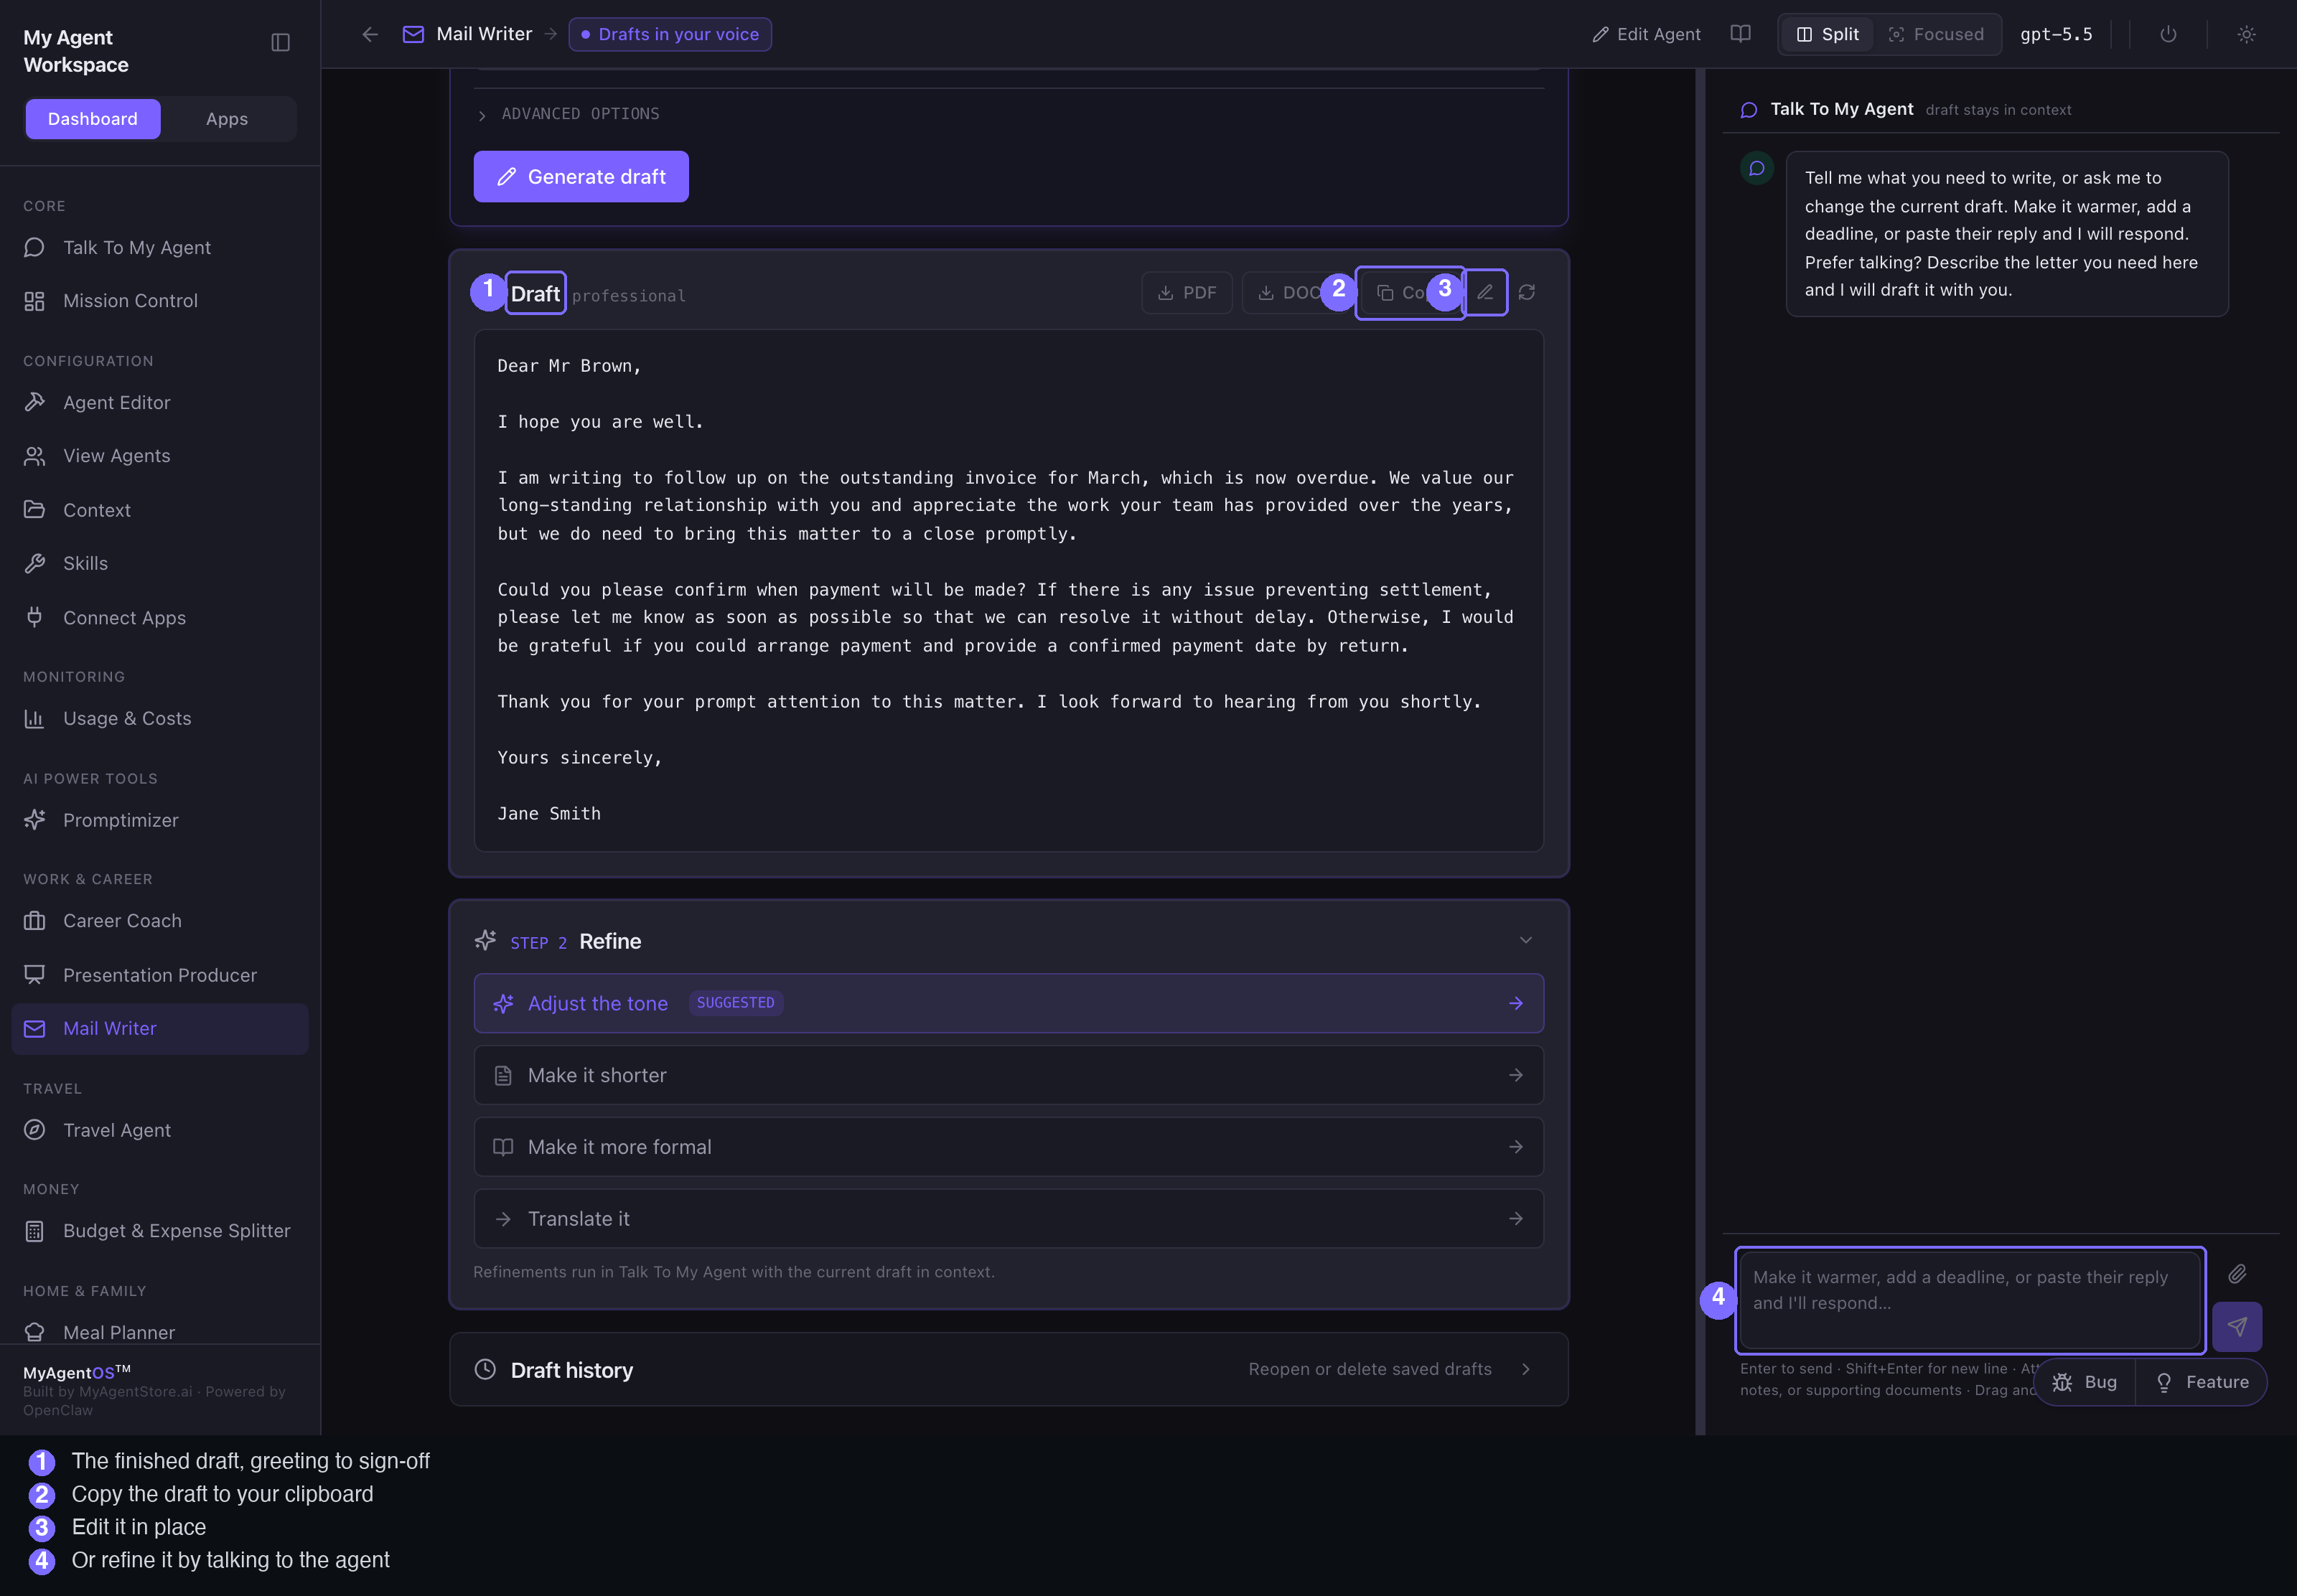2297x1596 pixels.
Task: Go back with the left arrow
Action: pyautogui.click(x=370, y=34)
